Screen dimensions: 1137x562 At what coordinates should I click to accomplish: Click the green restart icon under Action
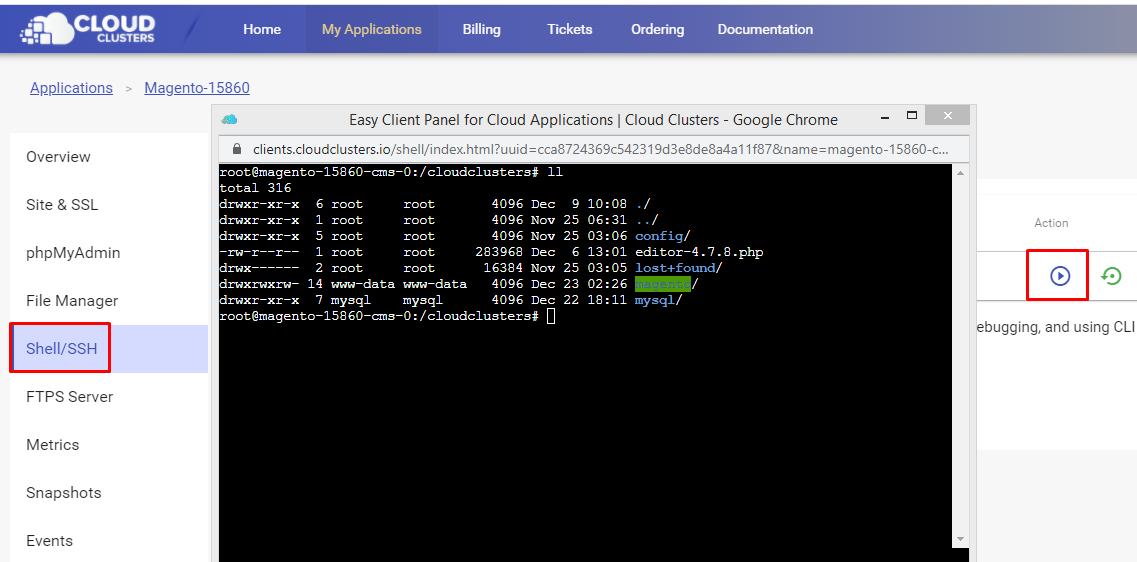coord(1111,276)
